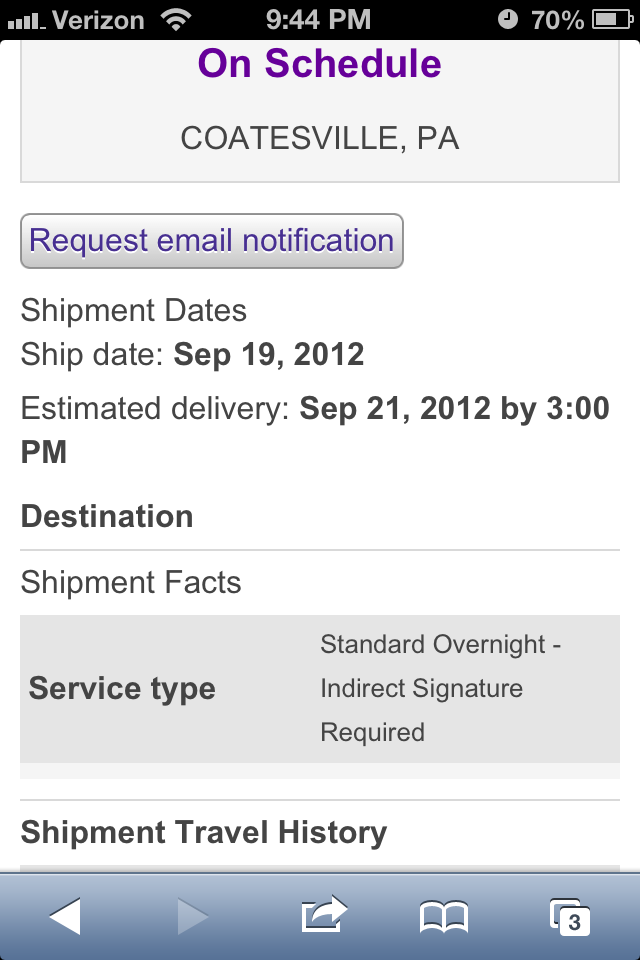Tap the Safari forward arrow
The image size is (640, 960).
click(193, 916)
